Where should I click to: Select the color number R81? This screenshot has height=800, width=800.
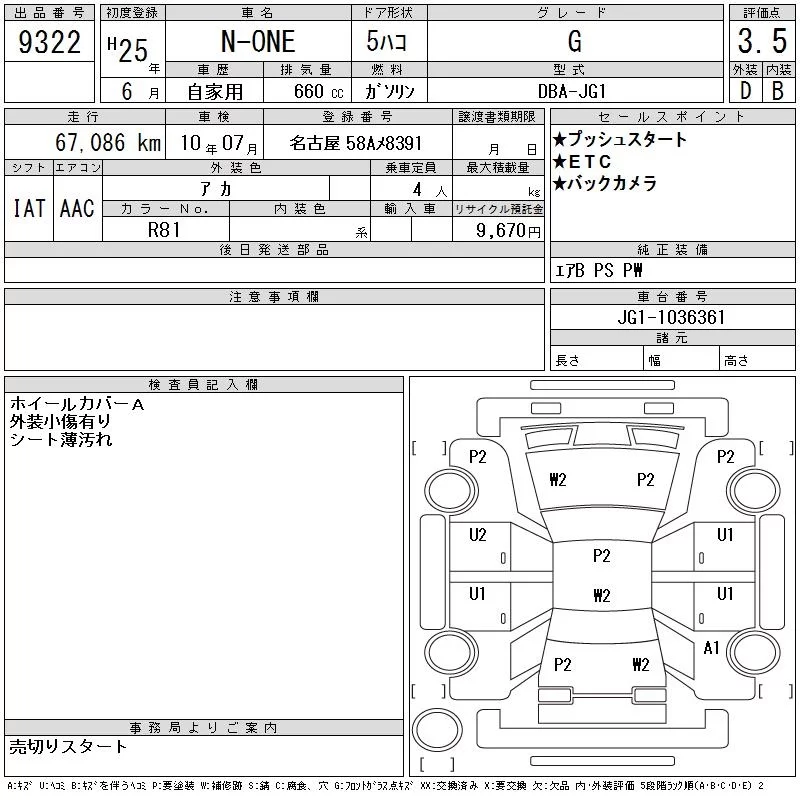164,230
